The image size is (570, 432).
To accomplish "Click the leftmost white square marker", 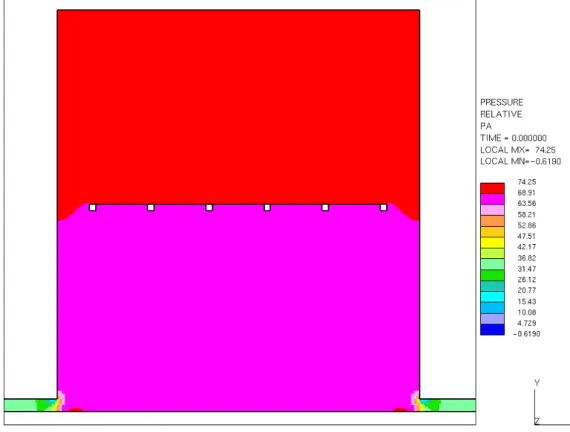I will click(x=92, y=208).
